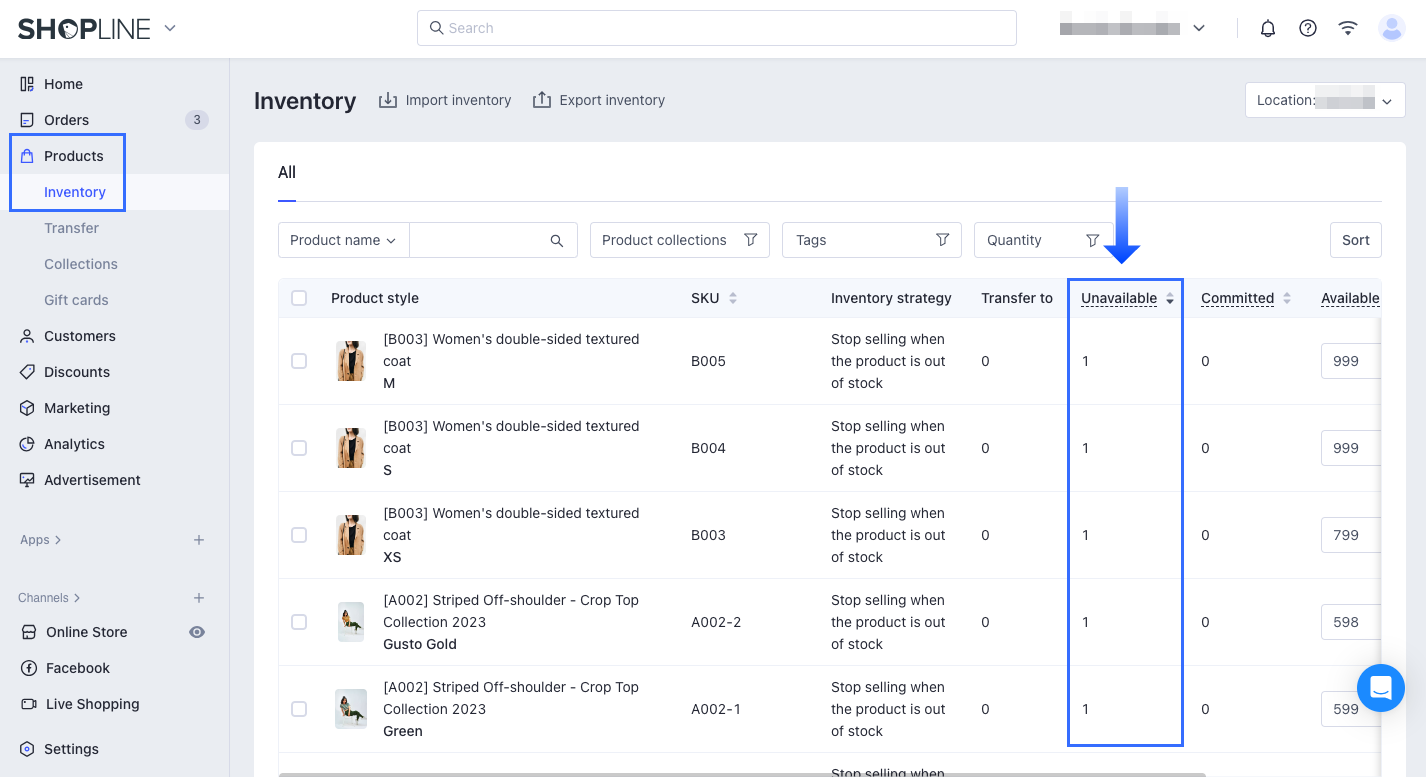Check the box for SKU B005 row
The width and height of the screenshot is (1426, 777).
point(299,361)
